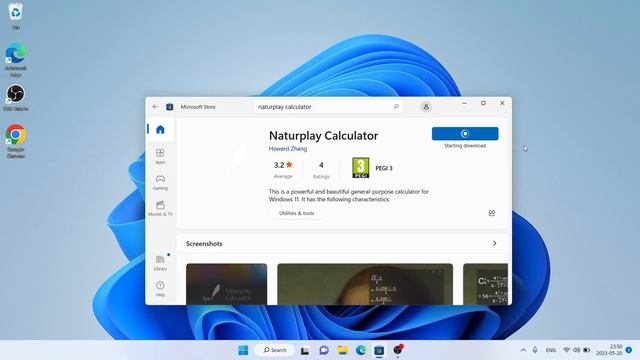The height and width of the screenshot is (360, 640).
Task: Click the blue download progress button
Action: 465,133
